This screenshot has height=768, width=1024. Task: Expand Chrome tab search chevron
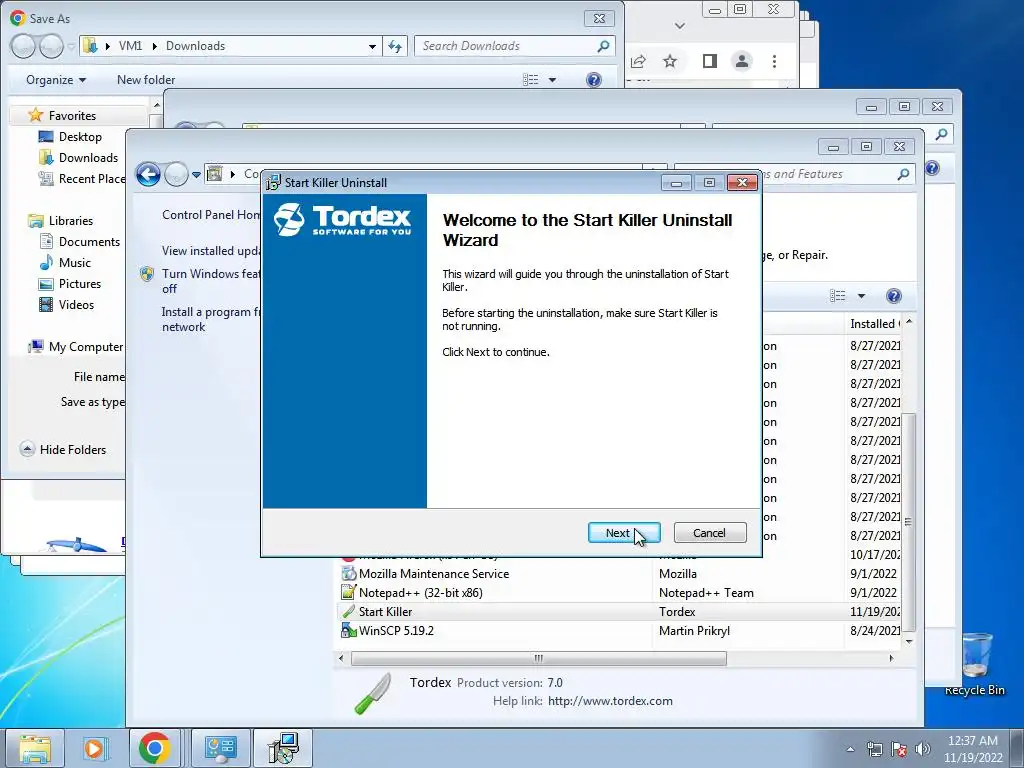pyautogui.click(x=680, y=26)
